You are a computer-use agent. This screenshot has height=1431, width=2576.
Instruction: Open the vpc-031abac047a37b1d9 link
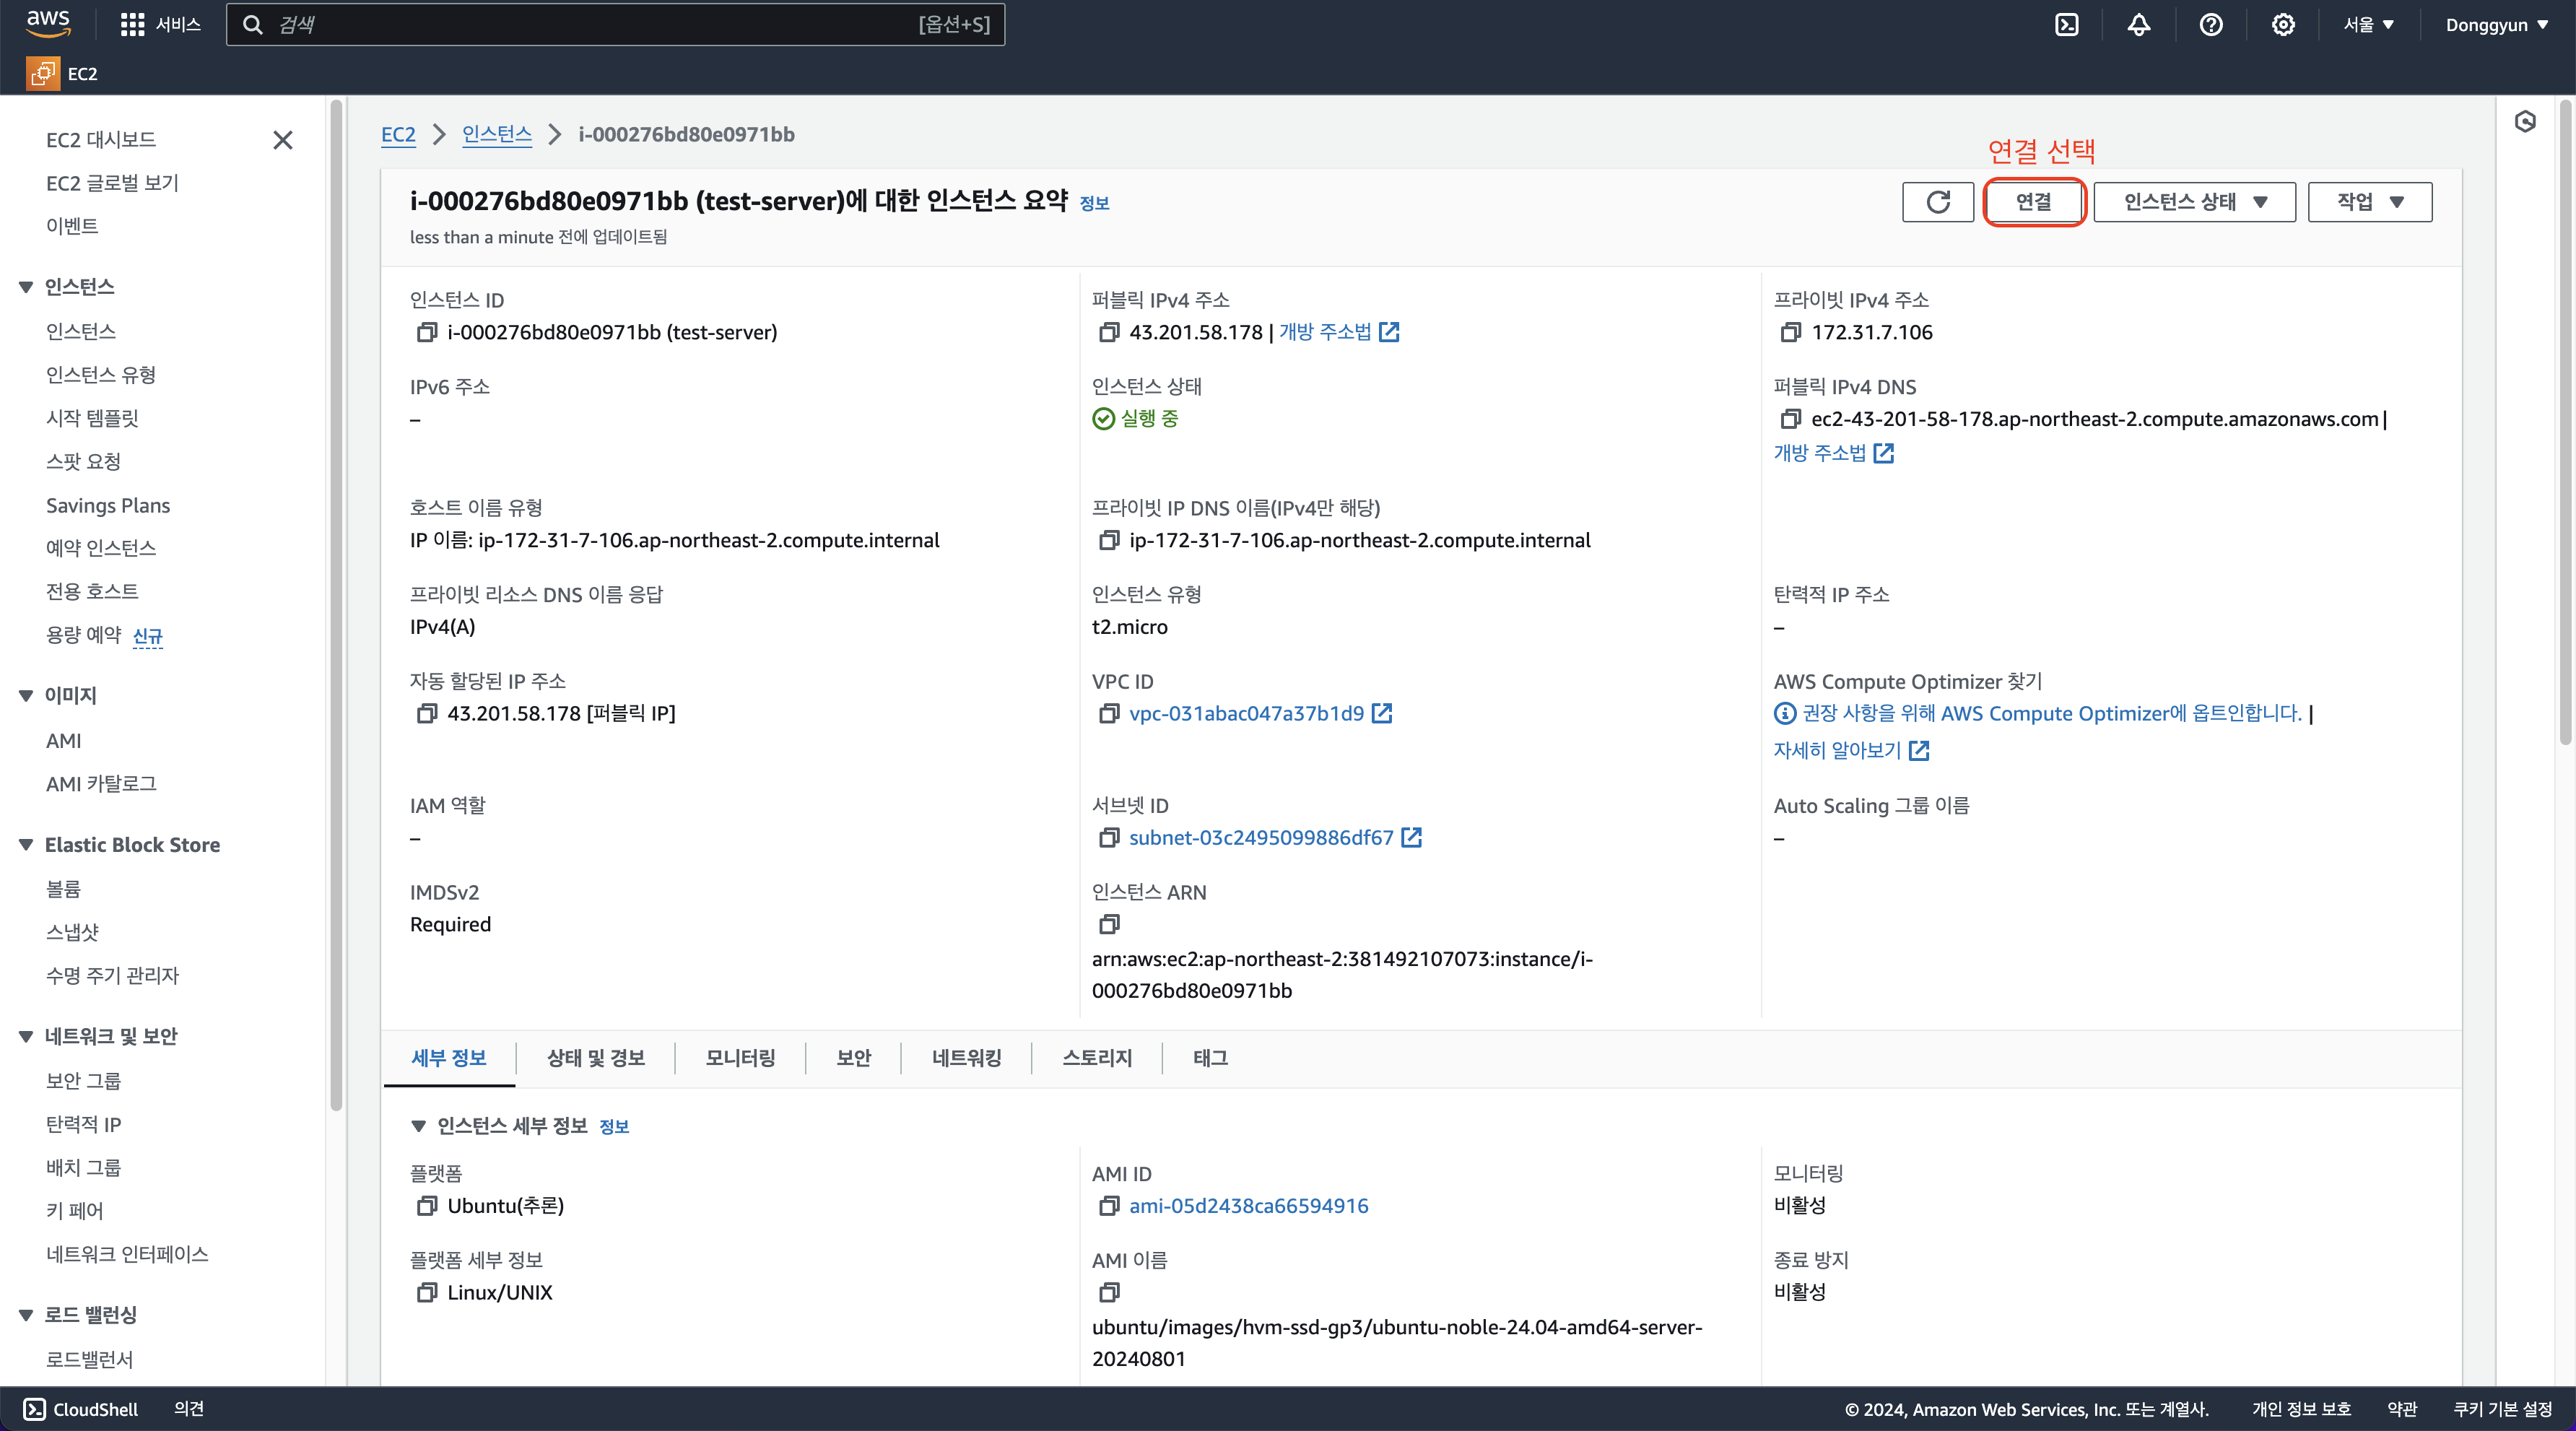click(x=1246, y=713)
